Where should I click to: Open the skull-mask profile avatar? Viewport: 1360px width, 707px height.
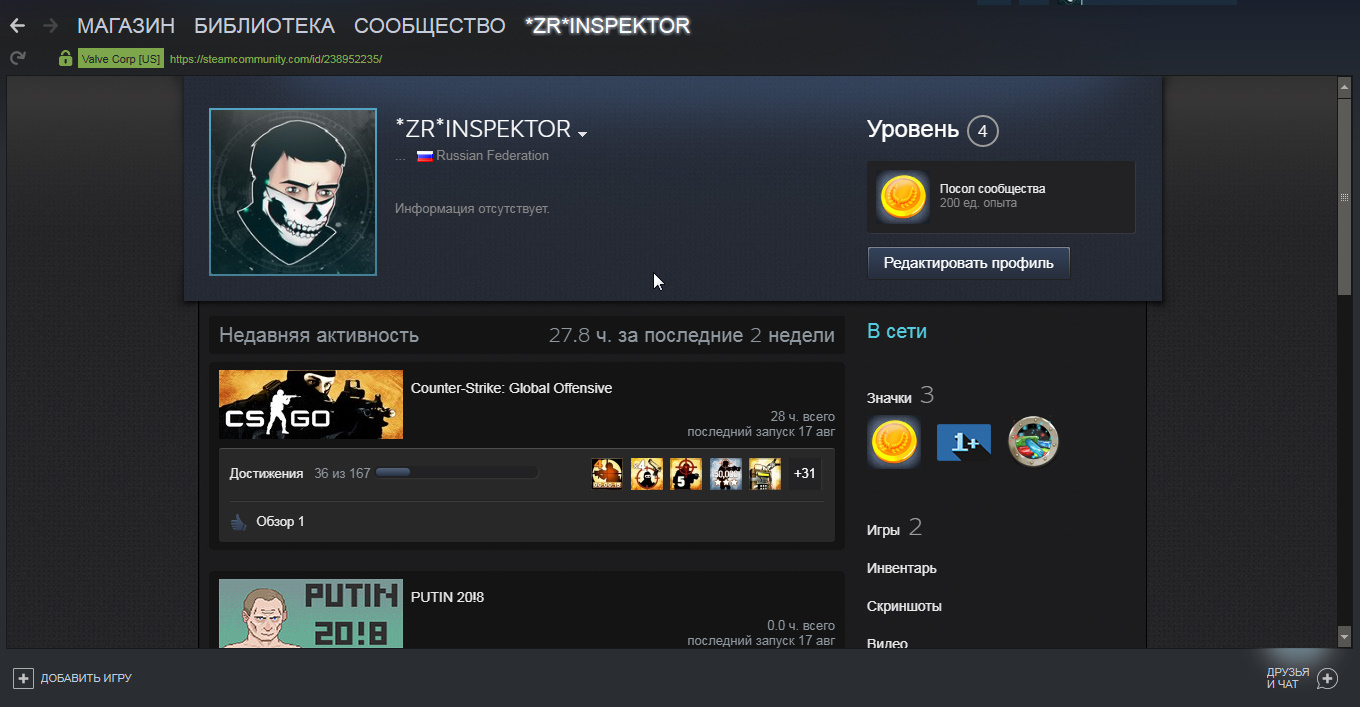[293, 192]
